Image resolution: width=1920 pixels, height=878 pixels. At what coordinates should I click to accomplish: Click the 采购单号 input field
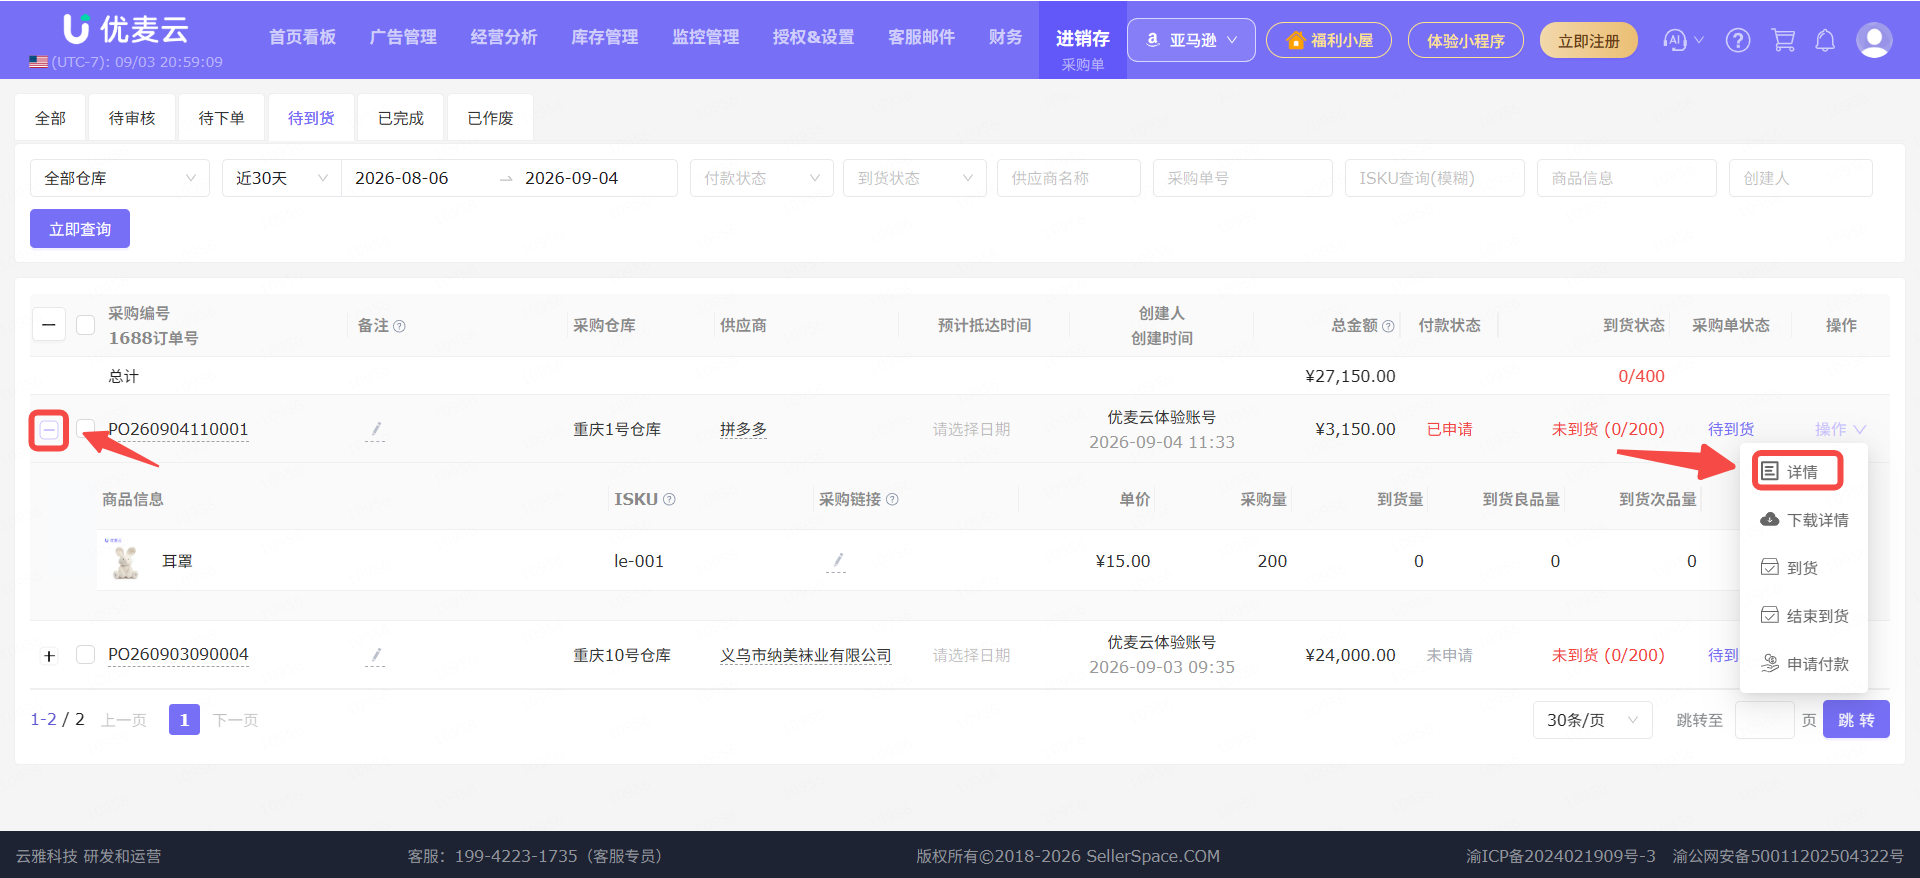(x=1242, y=178)
